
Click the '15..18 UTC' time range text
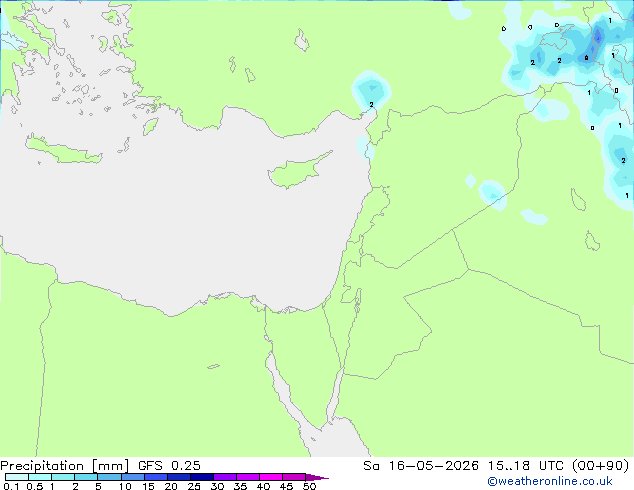coord(525,466)
